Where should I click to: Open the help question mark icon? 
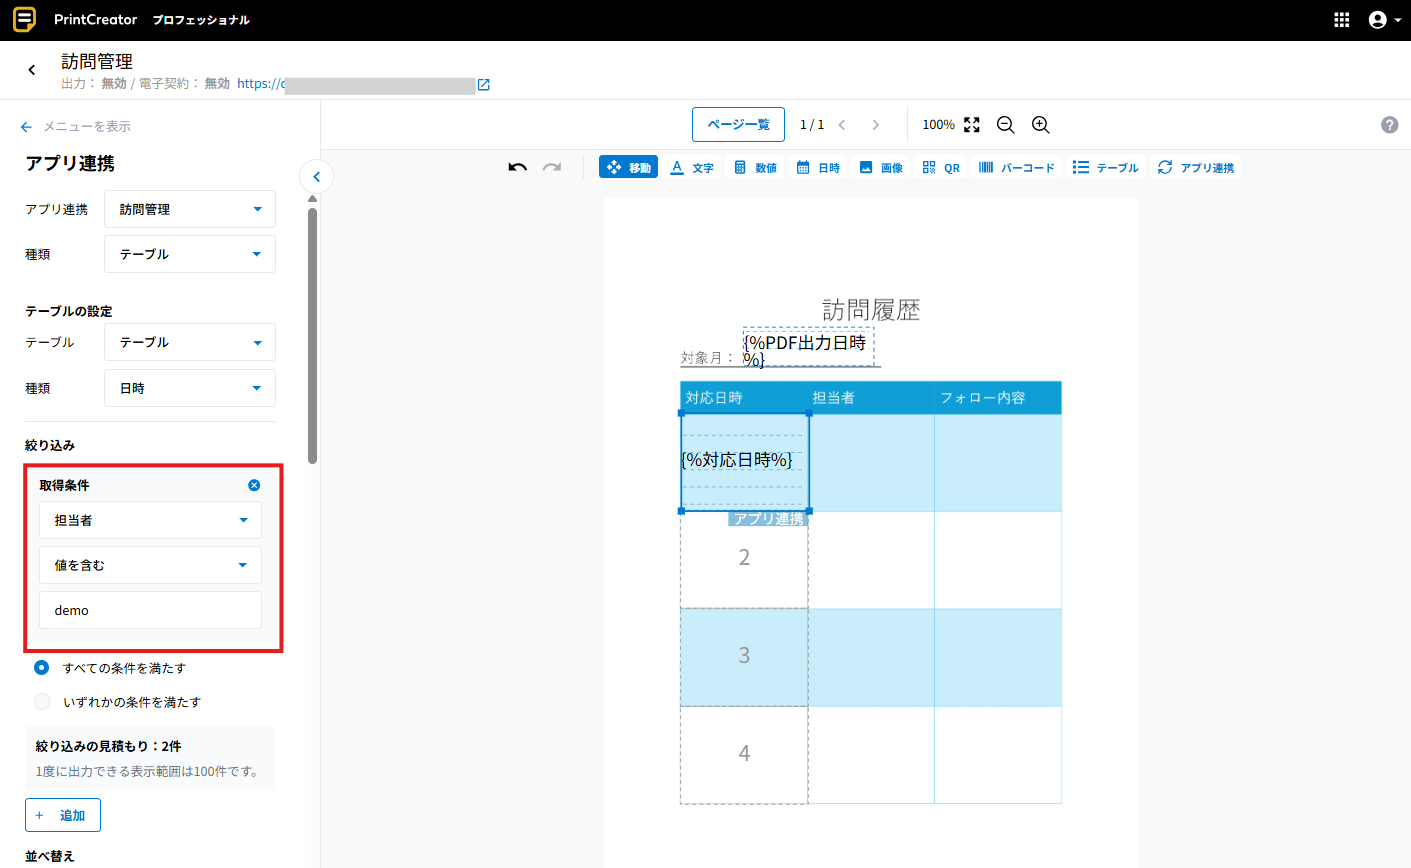1389,125
